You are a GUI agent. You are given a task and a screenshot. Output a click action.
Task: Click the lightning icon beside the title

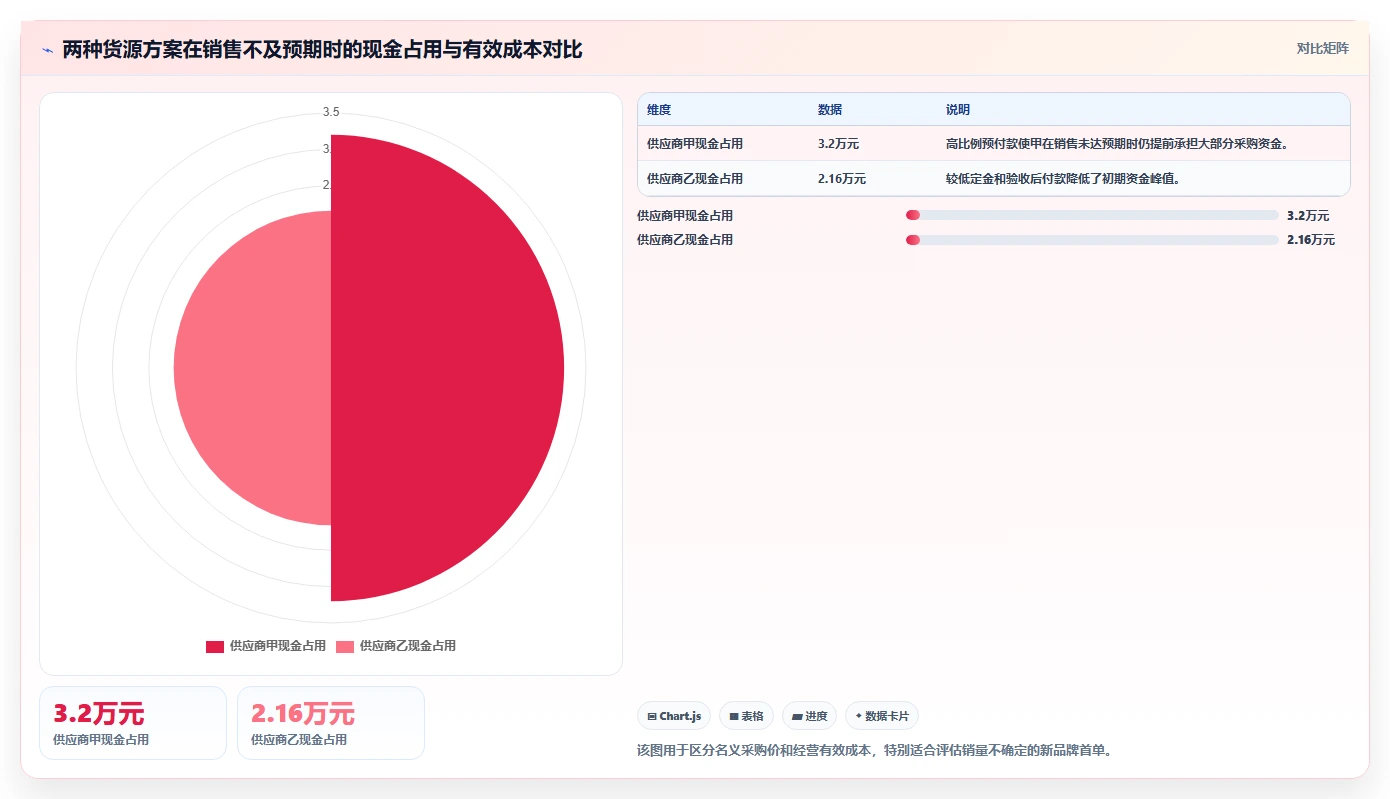point(47,50)
